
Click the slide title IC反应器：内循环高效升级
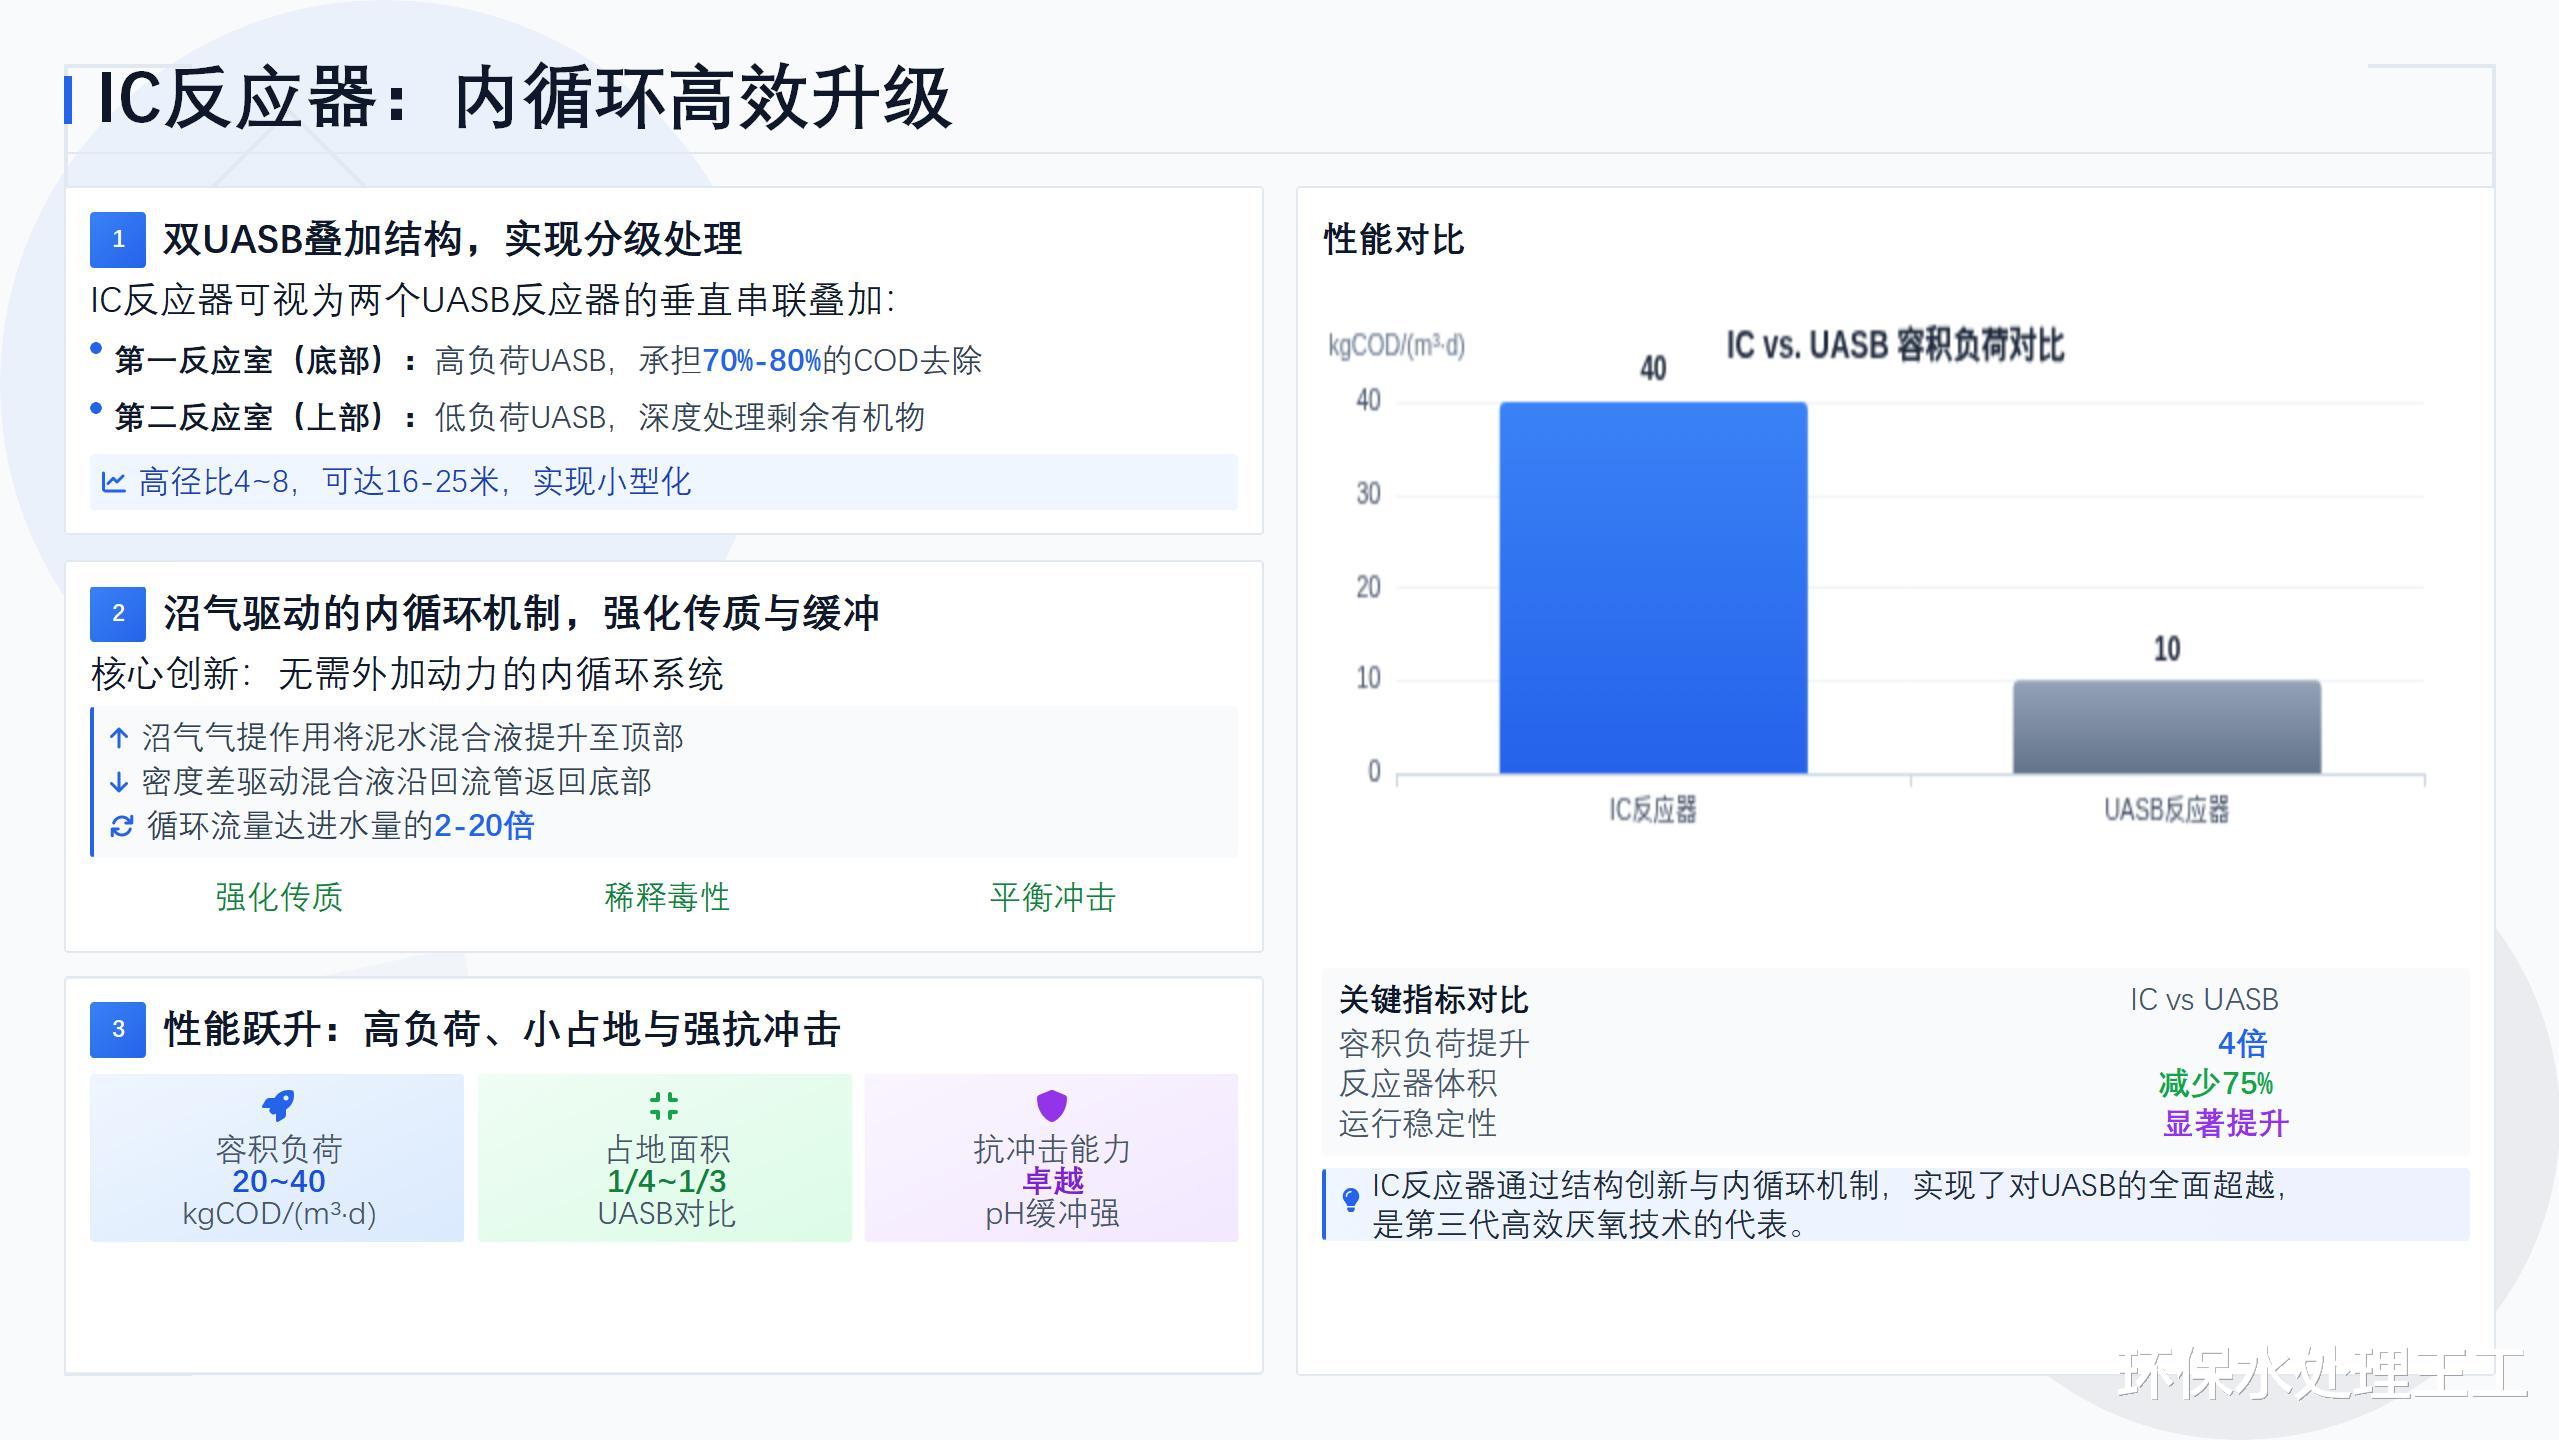pos(524,98)
